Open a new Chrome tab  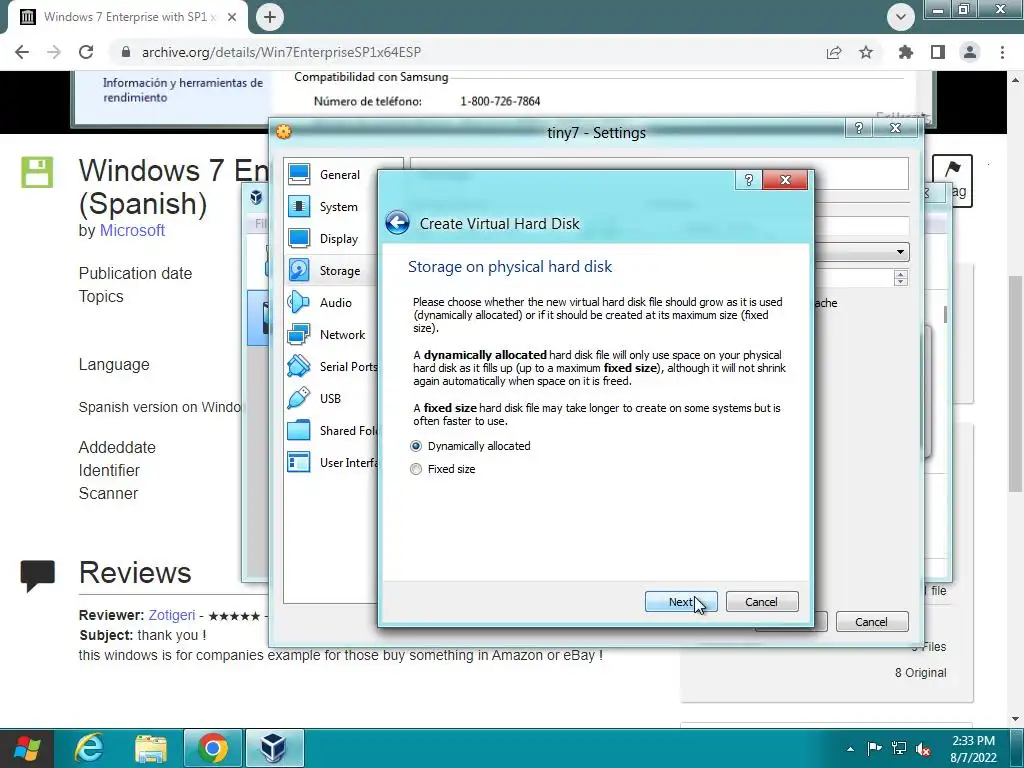coord(270,17)
